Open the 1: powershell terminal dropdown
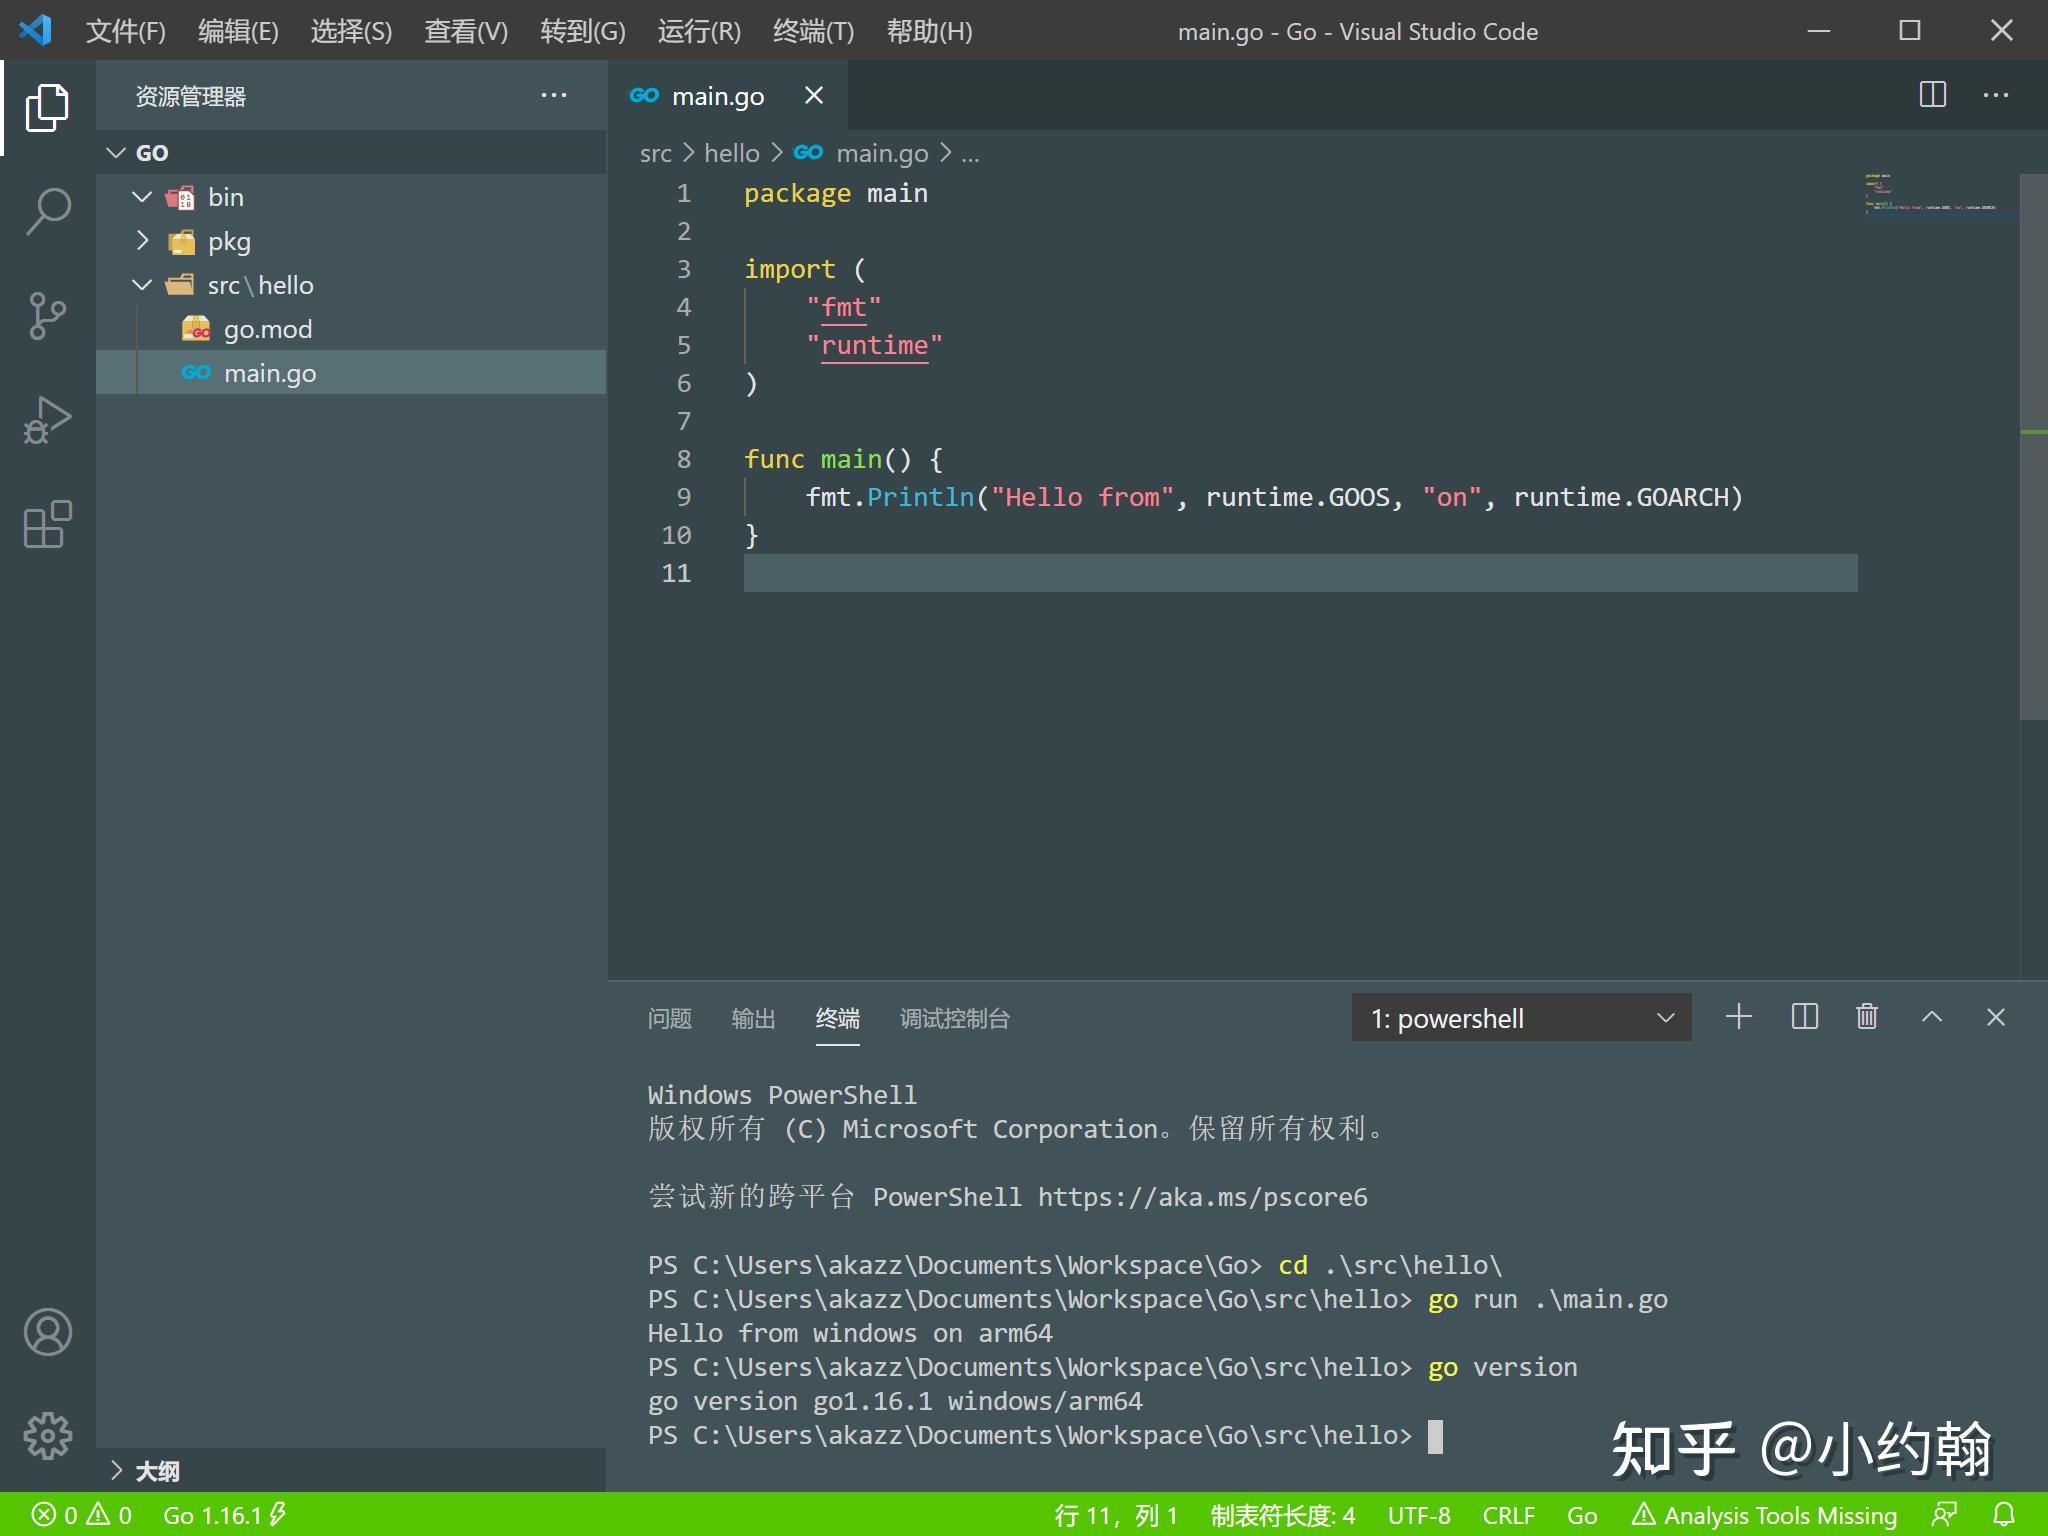Viewport: 2048px width, 1536px height. tap(1521, 1018)
